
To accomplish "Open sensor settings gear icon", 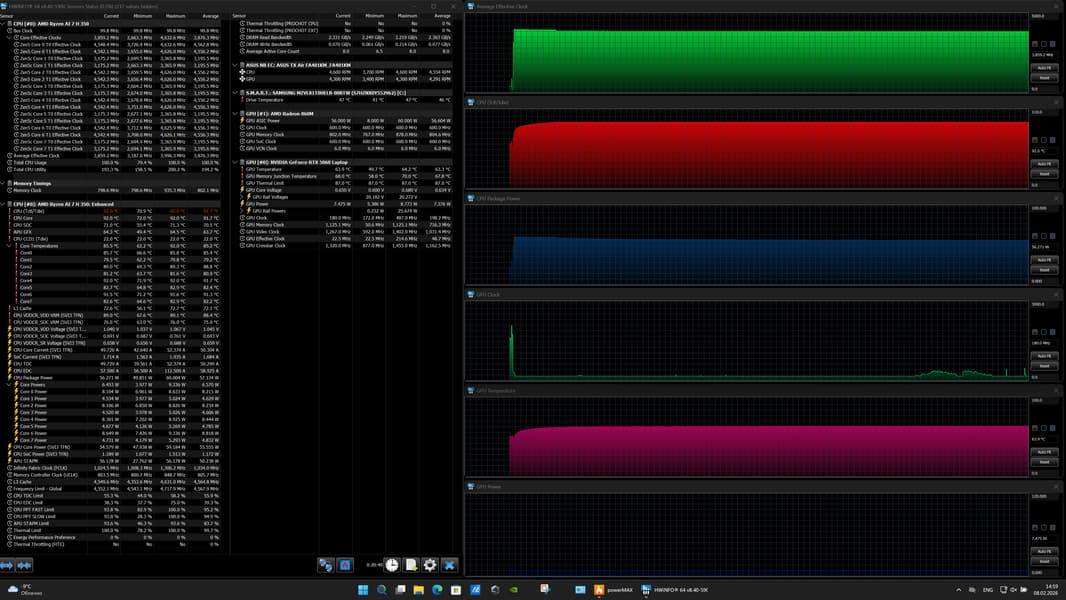I will [430, 565].
